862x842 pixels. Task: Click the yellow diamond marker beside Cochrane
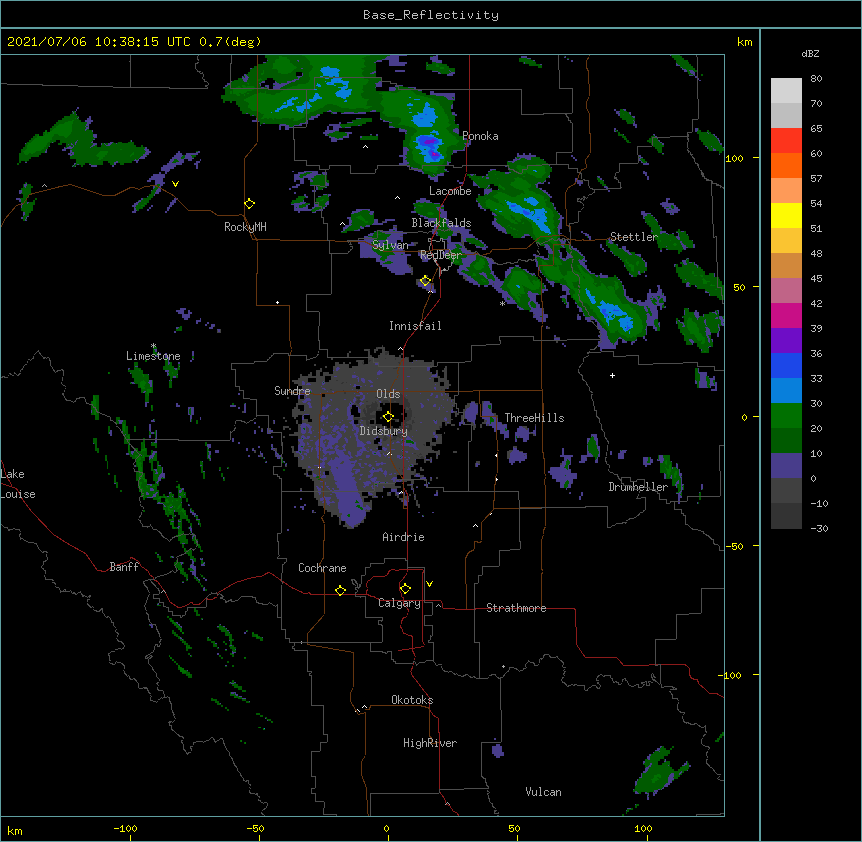[x=340, y=590]
